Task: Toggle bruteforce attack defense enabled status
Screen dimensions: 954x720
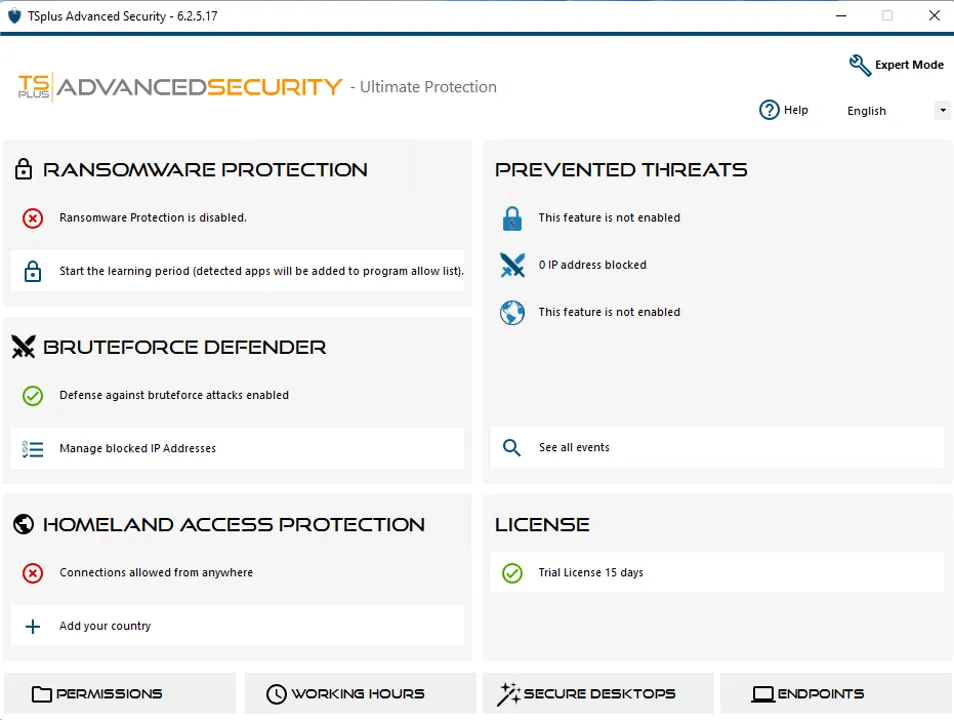Action: tap(33, 396)
